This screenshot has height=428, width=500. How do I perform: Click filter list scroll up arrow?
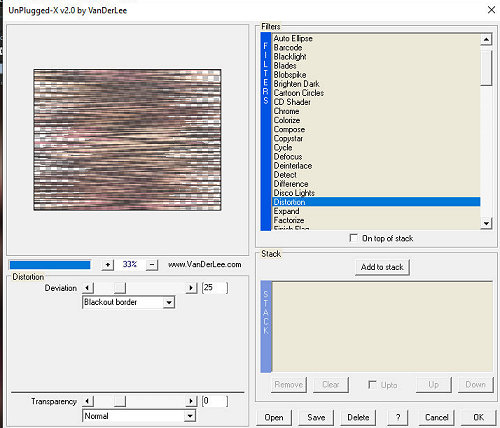[486, 40]
